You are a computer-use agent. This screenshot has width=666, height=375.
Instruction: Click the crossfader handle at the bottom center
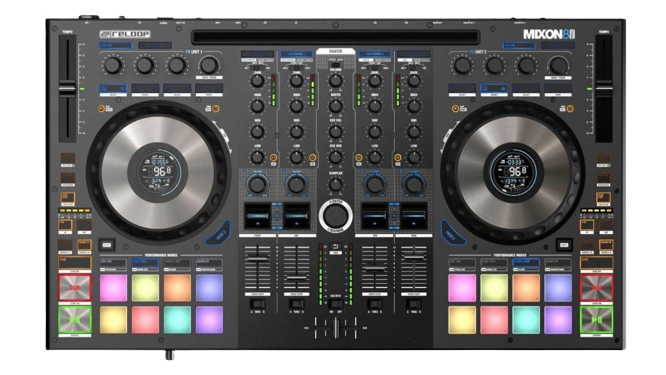click(x=336, y=328)
